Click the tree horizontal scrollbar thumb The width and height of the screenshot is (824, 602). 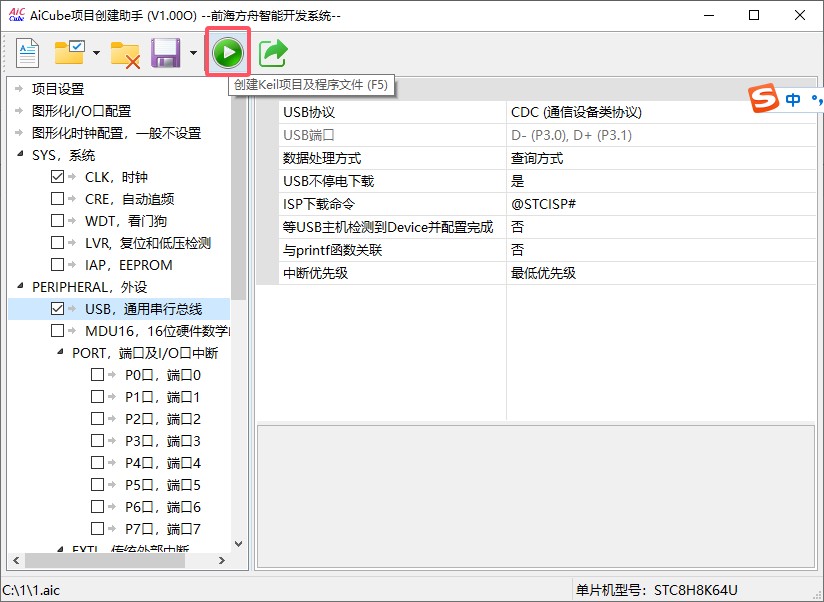click(105, 561)
